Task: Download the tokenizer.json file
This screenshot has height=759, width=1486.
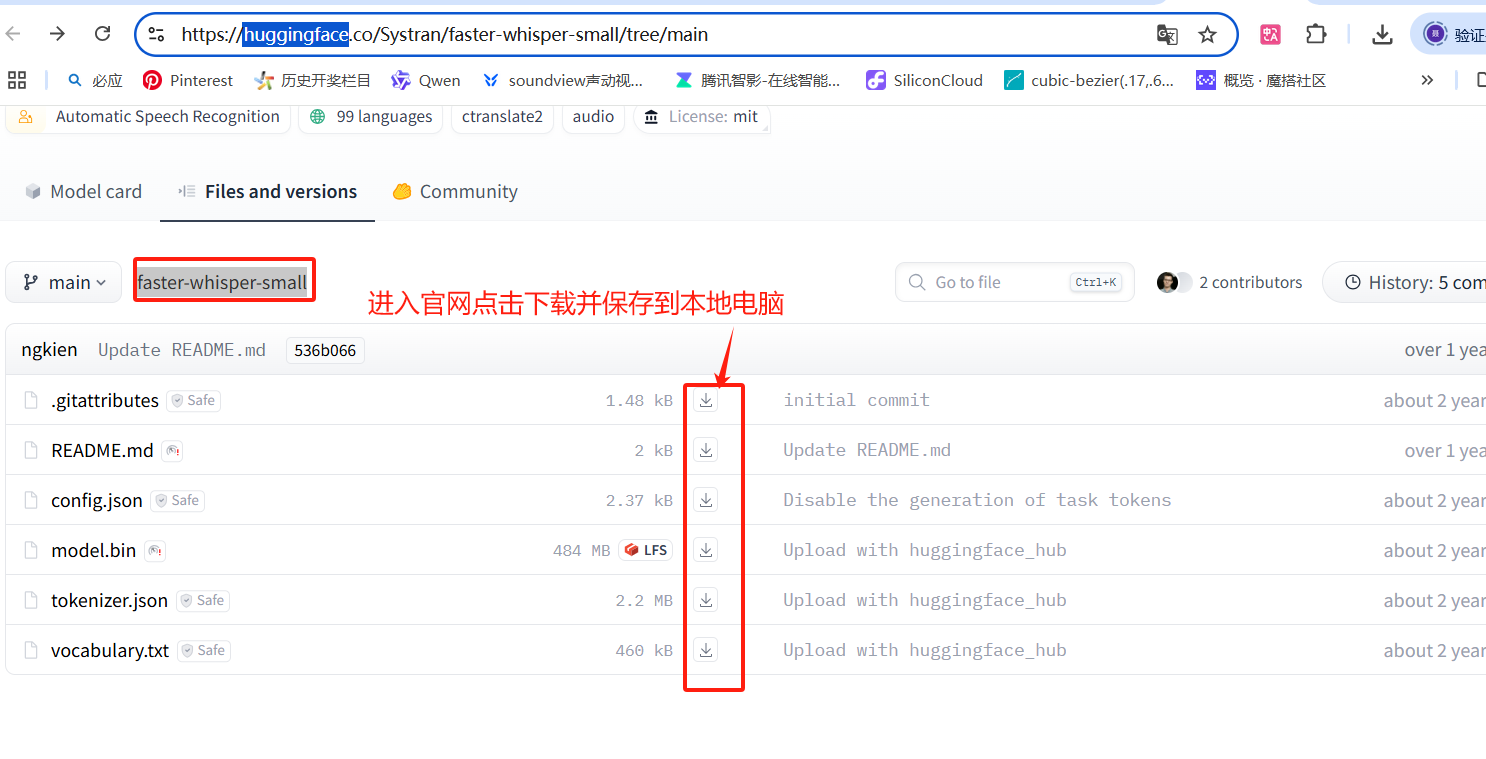Action: 706,600
